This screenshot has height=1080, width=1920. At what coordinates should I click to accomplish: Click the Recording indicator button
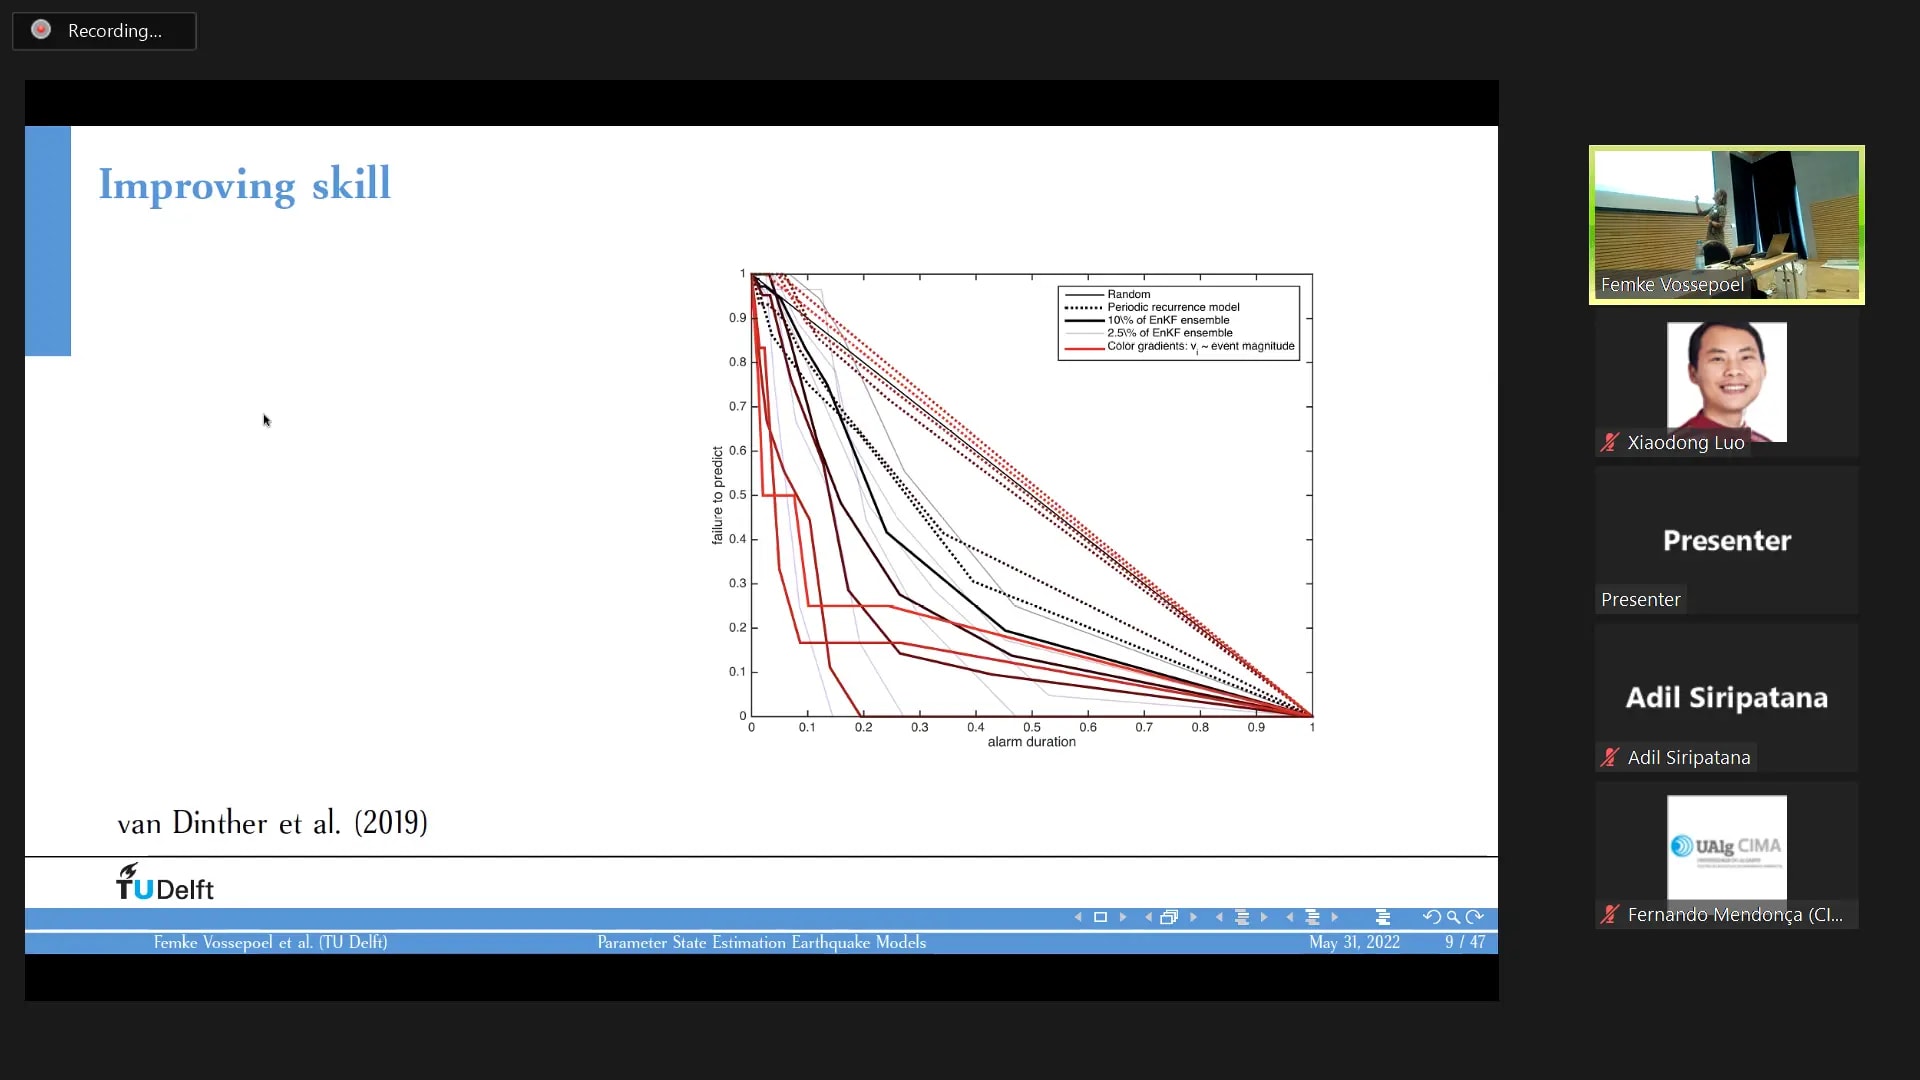click(104, 31)
